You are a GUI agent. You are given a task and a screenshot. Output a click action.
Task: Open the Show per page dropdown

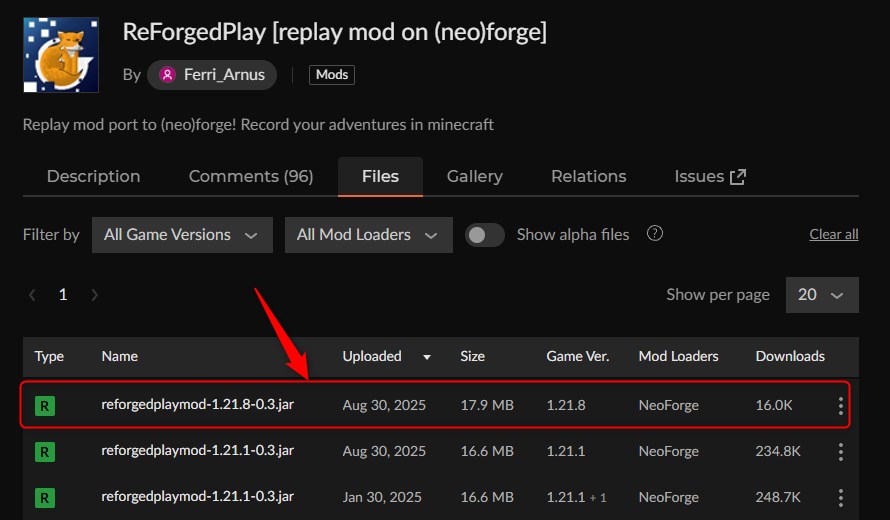(821, 295)
